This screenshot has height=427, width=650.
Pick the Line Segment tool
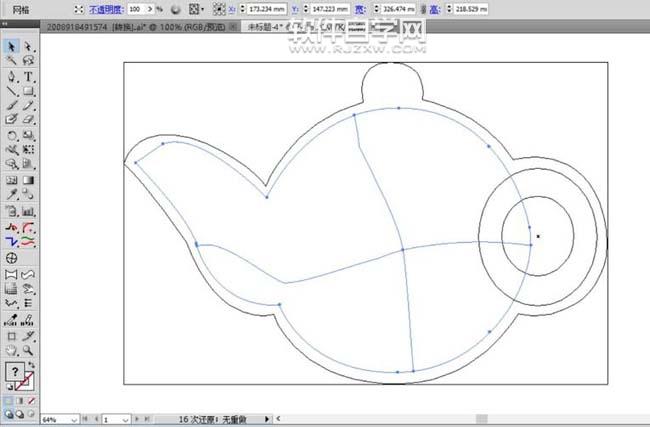12,91
